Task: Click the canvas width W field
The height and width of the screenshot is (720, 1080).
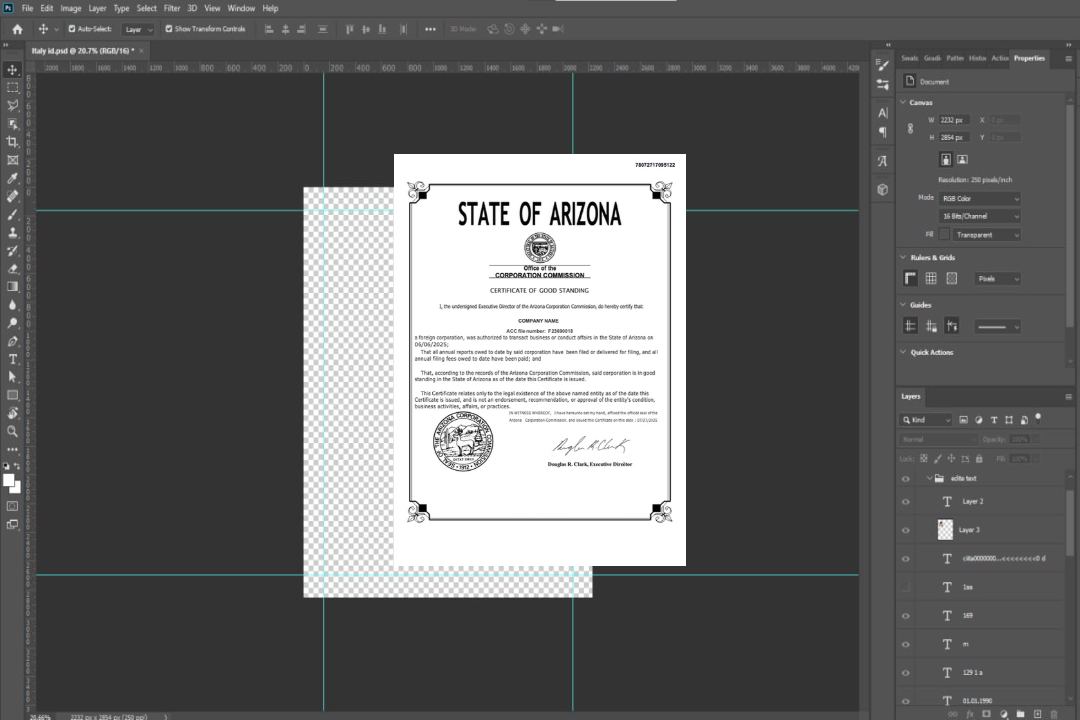Action: [x=954, y=120]
